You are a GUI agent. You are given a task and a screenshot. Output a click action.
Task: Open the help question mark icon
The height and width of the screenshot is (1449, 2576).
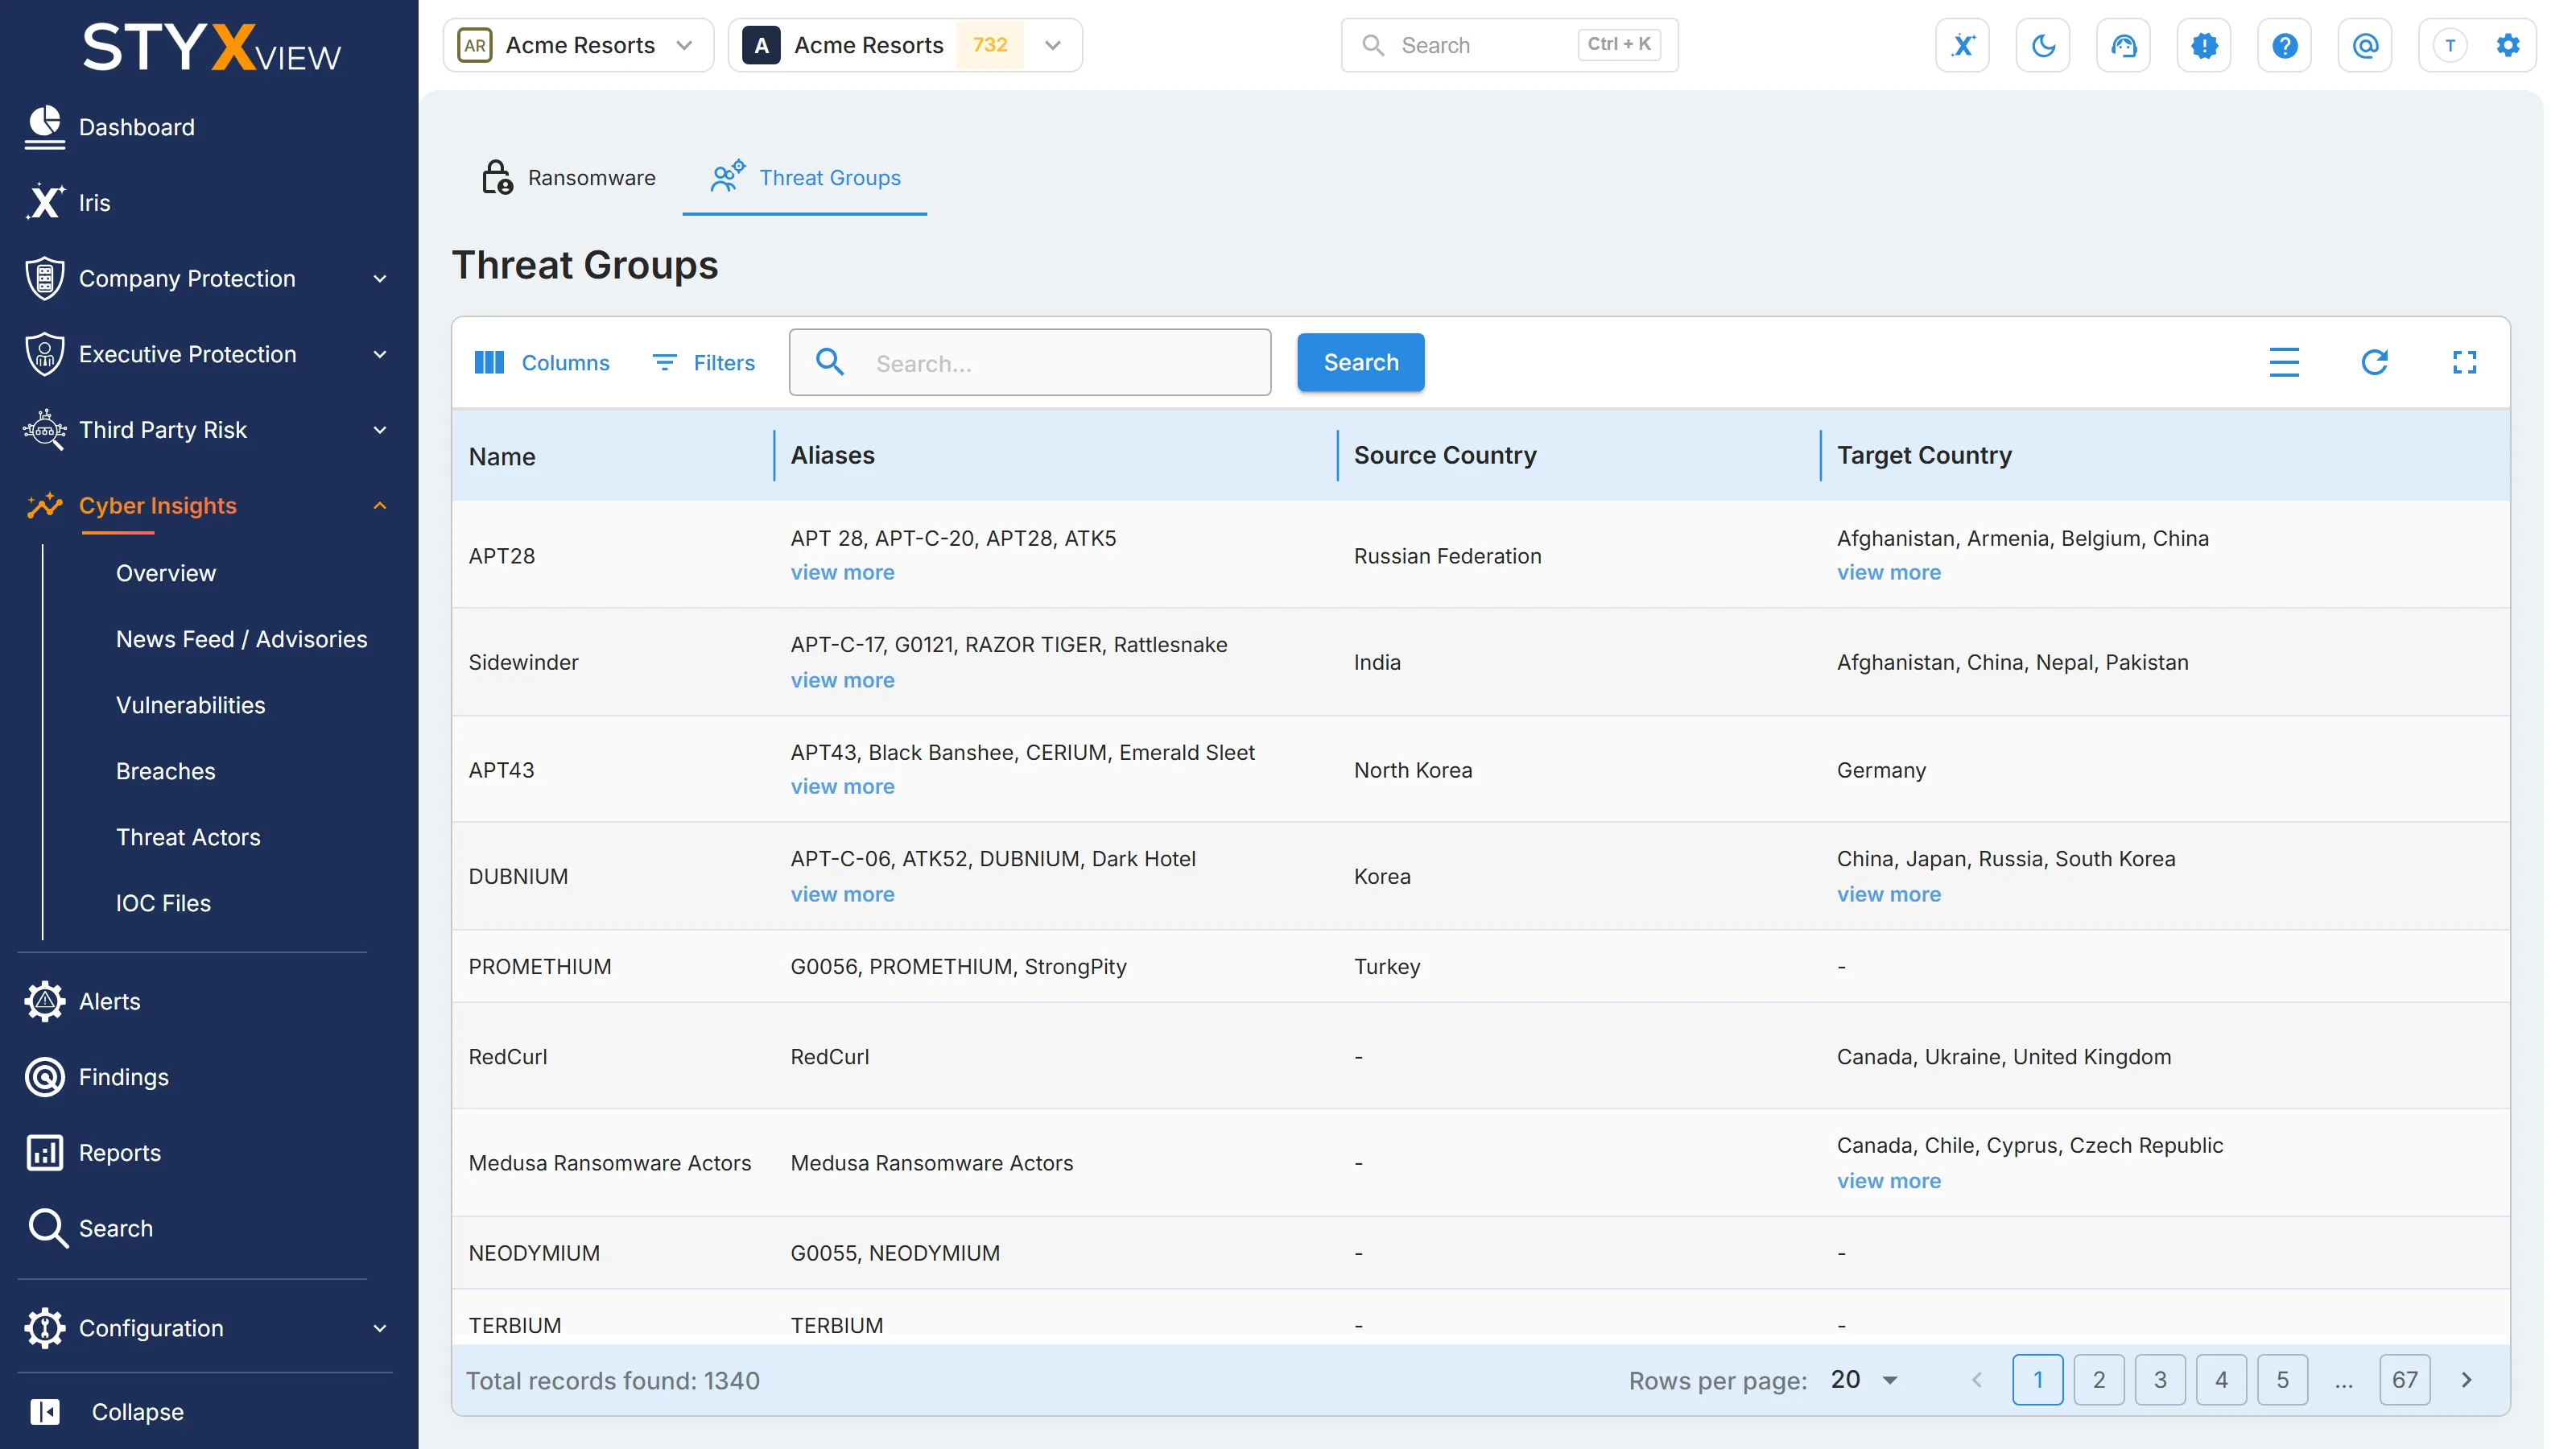2284,45
